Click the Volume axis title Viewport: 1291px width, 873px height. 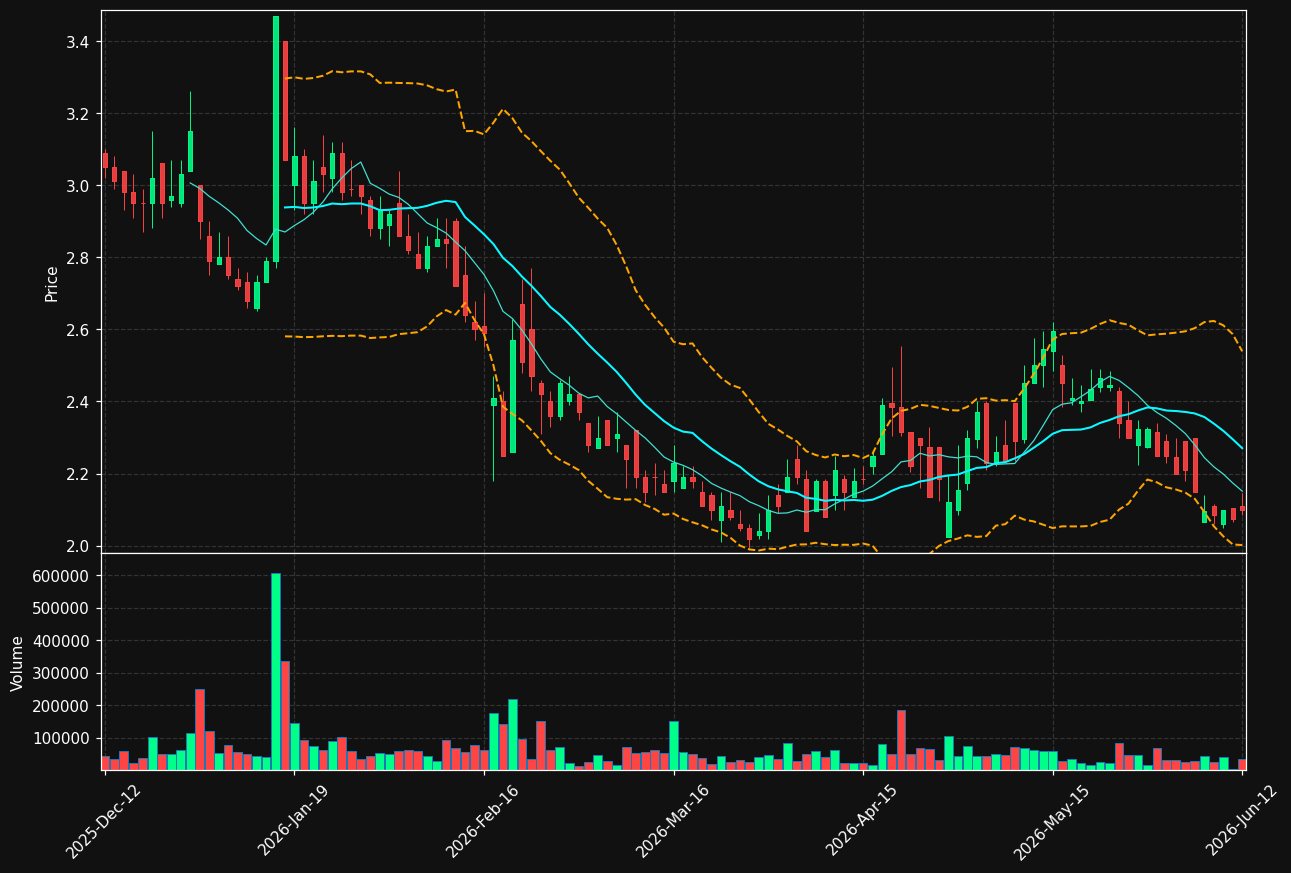click(x=17, y=663)
